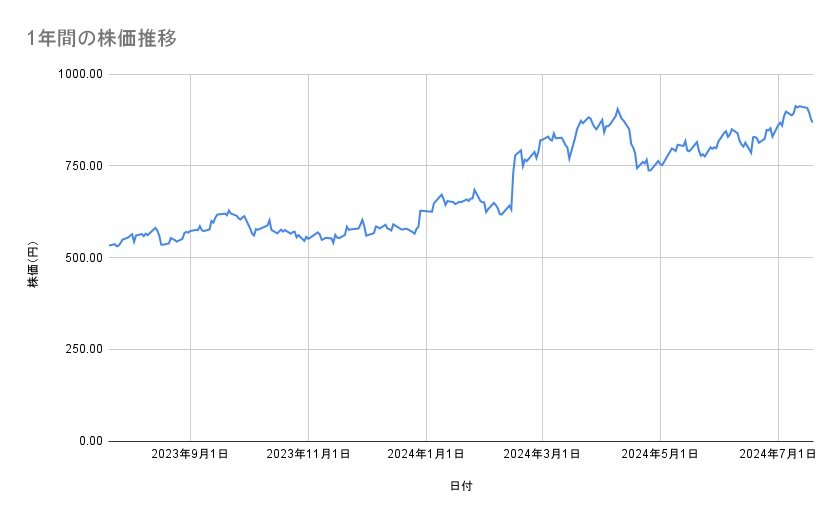Click the 2024年1月1日 date label
This screenshot has height=519, width=839.
[426, 455]
